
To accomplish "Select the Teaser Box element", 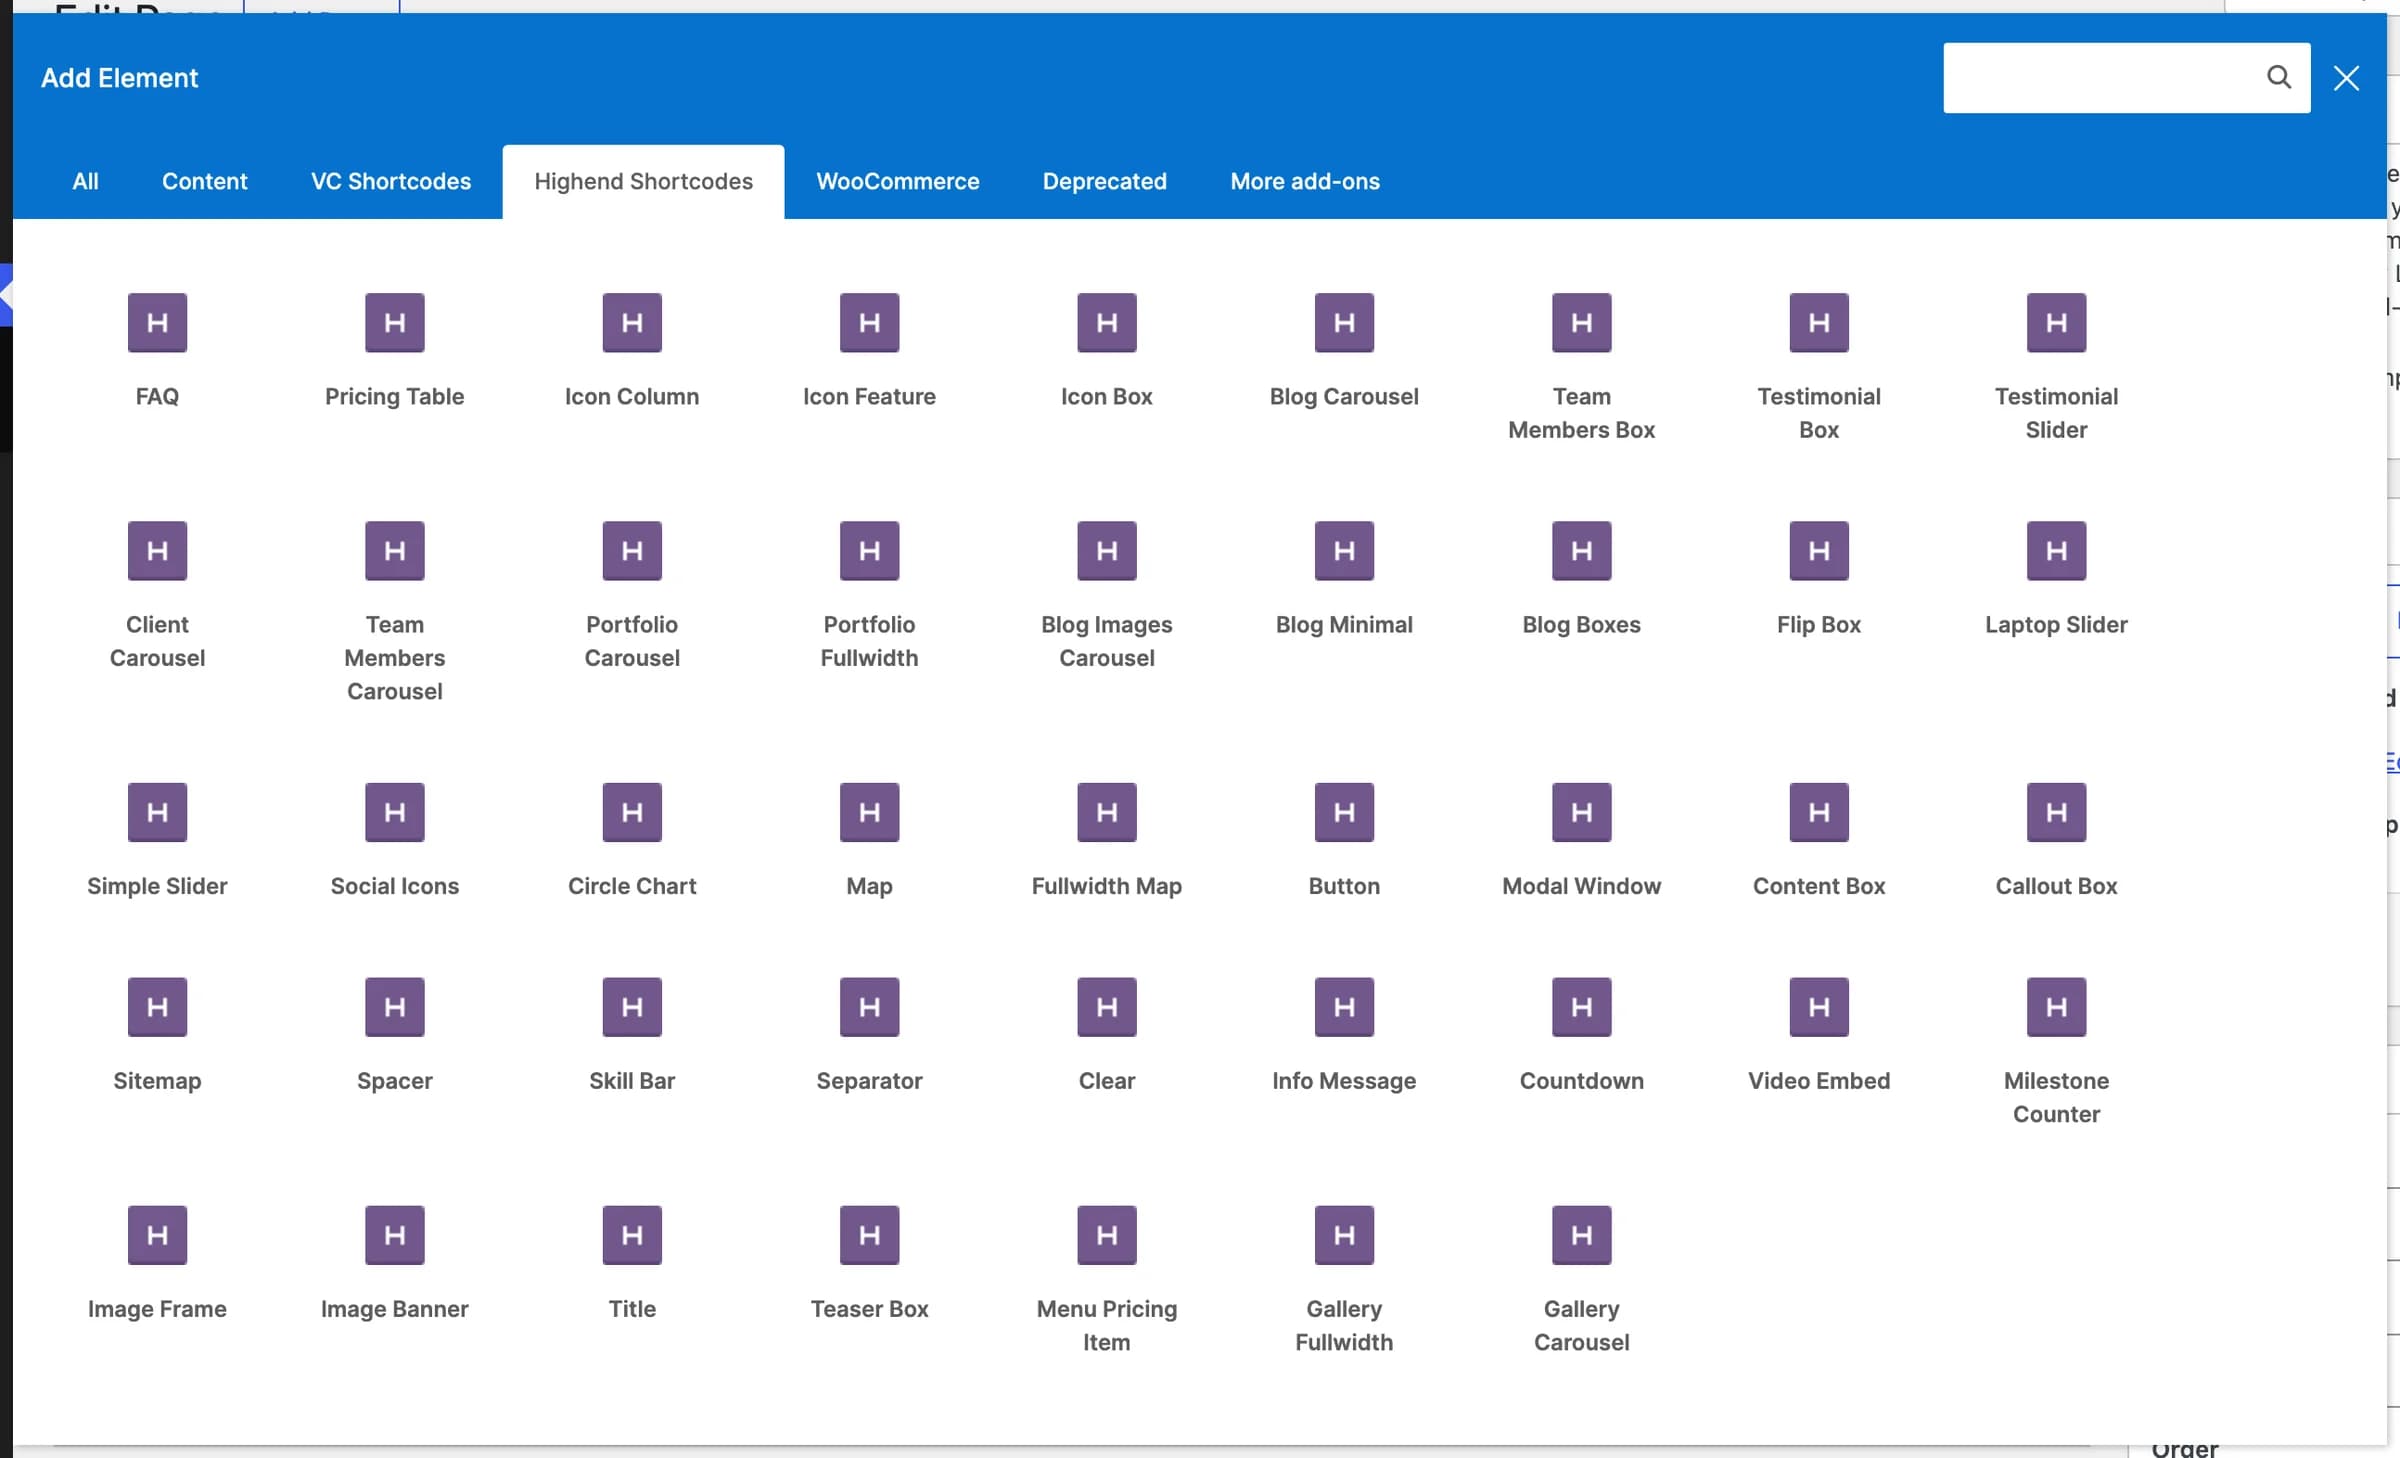I will 869,1263.
